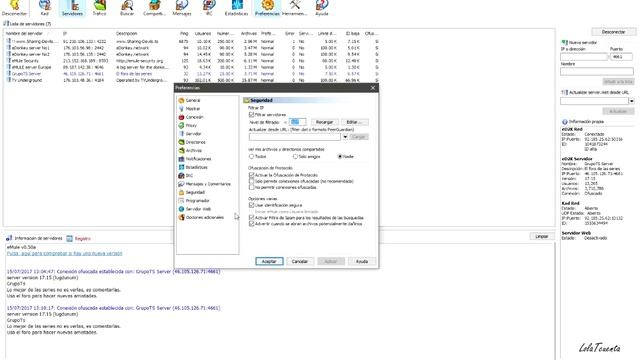The image size is (640, 360).
Task: Open the Compartidos toolbar icon
Action: [154, 8]
